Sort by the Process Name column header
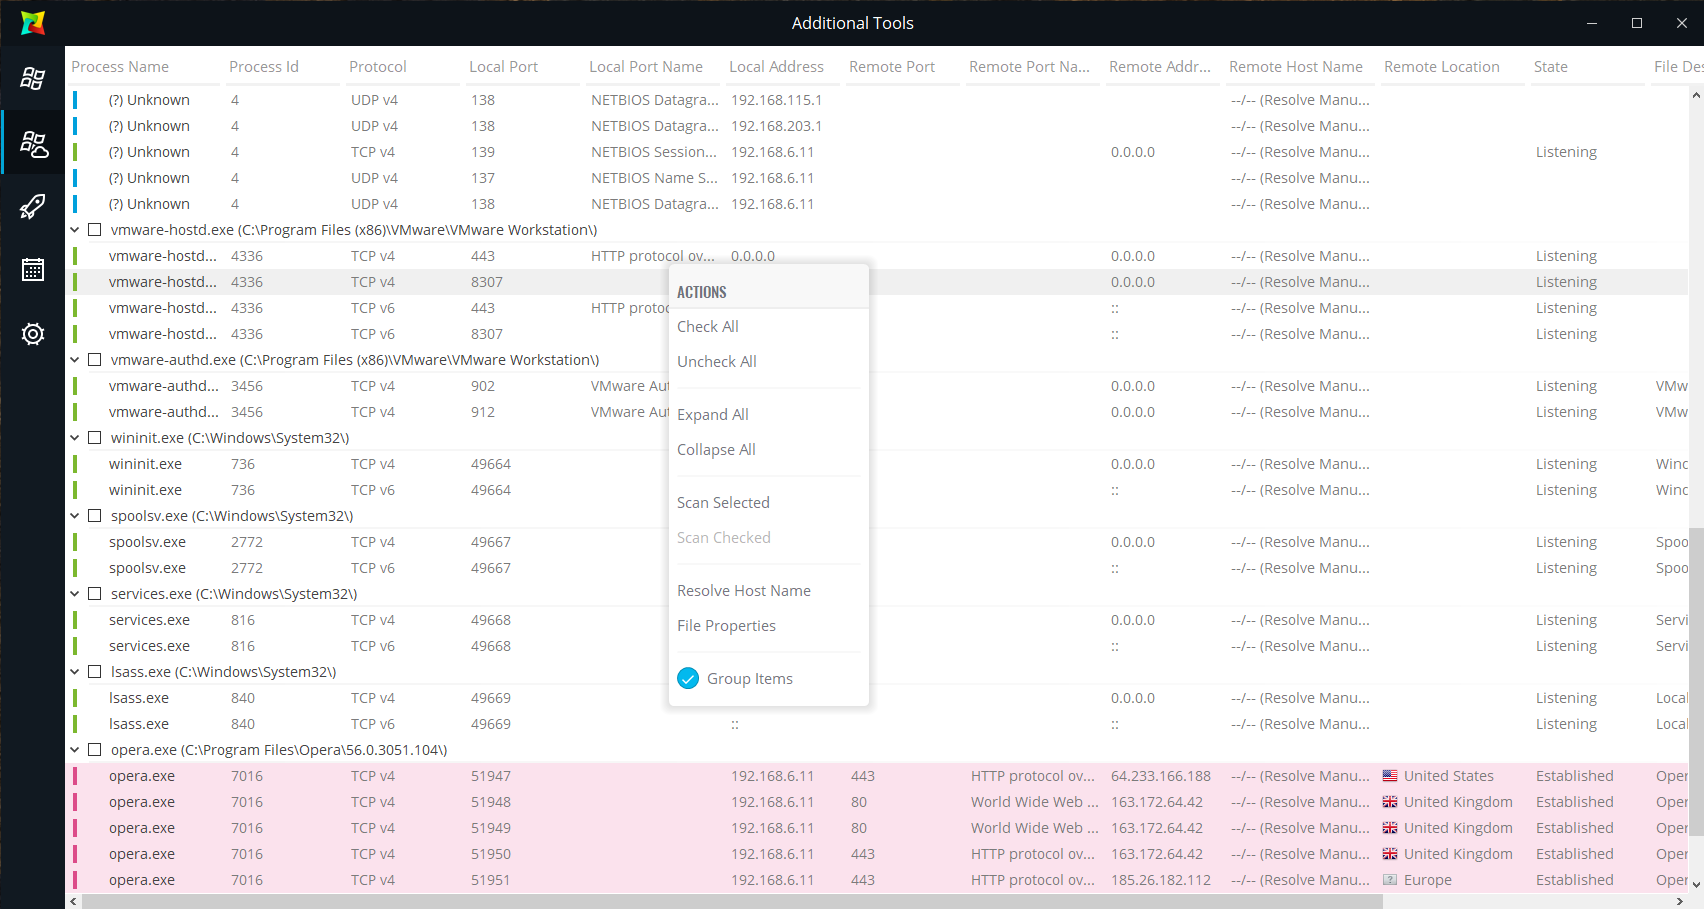Image resolution: width=1704 pixels, height=909 pixels. [120, 67]
